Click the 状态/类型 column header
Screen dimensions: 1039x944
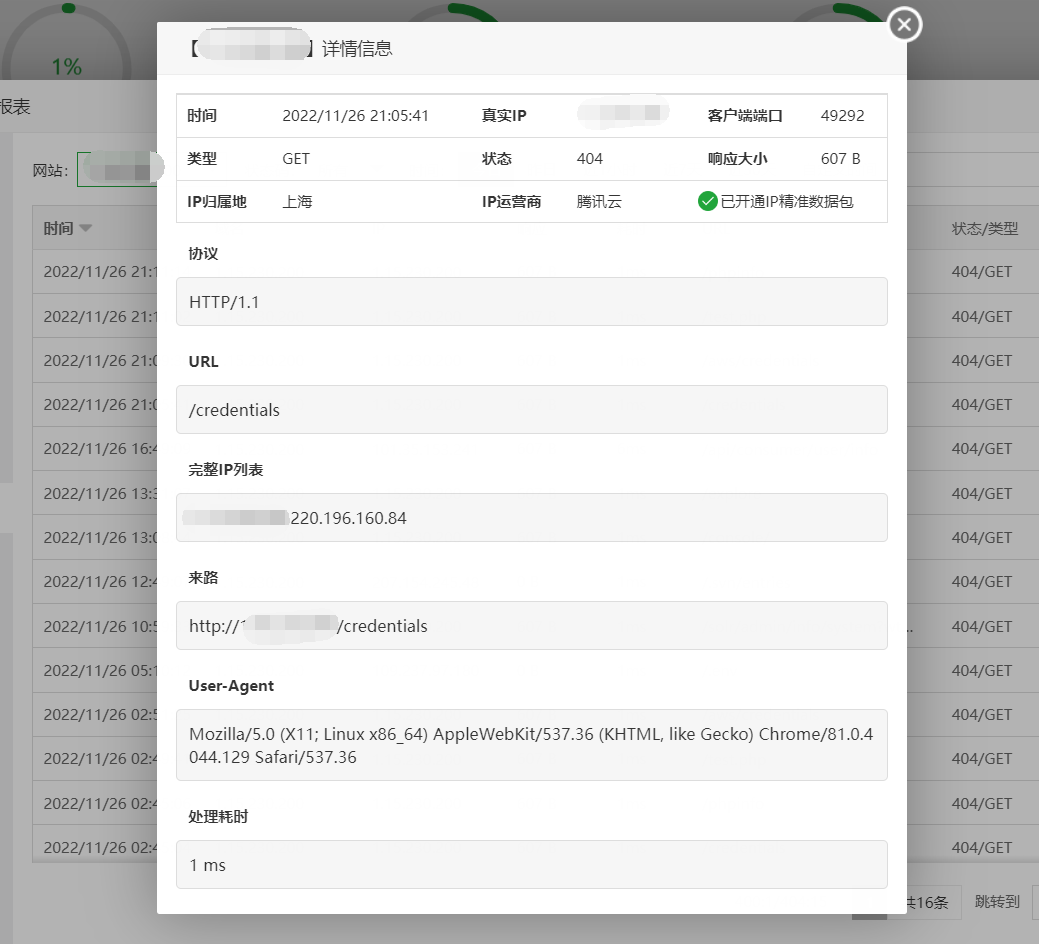(983, 228)
